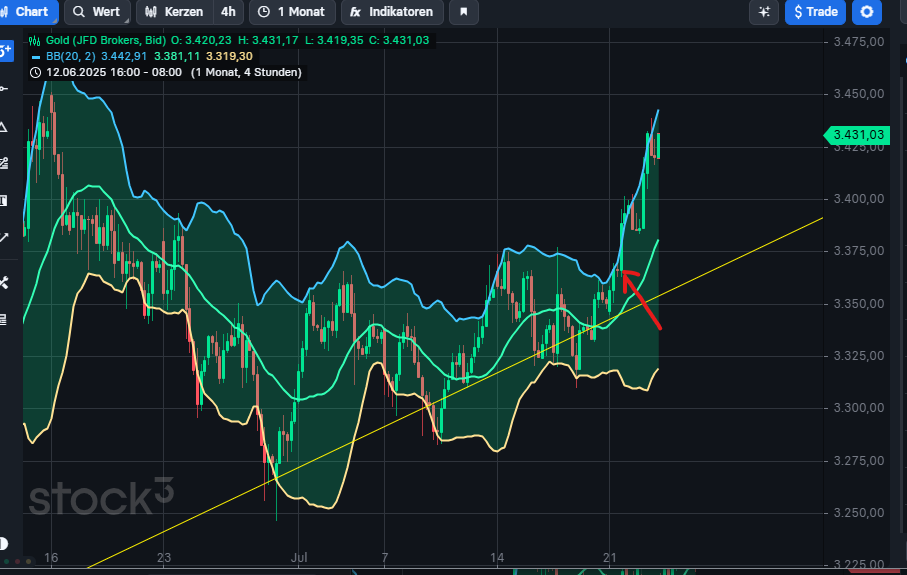Click the 3.400,00 price axis label
Viewport: 907px width, 575px height.
858,199
